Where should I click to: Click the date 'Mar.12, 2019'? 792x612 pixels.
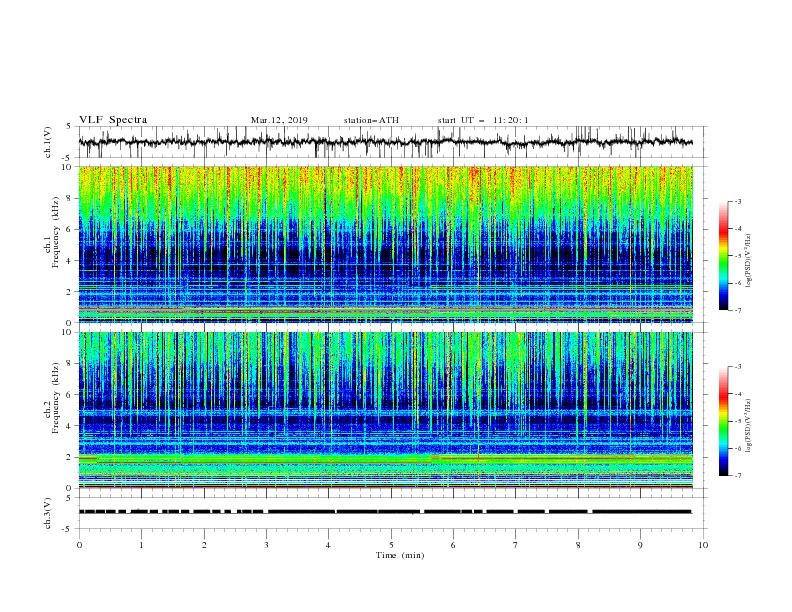279,120
